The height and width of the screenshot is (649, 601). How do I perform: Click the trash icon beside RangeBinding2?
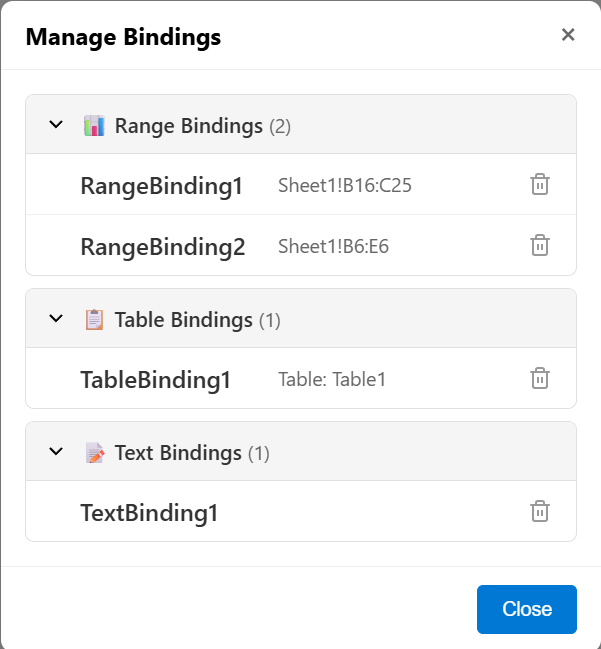point(539,245)
